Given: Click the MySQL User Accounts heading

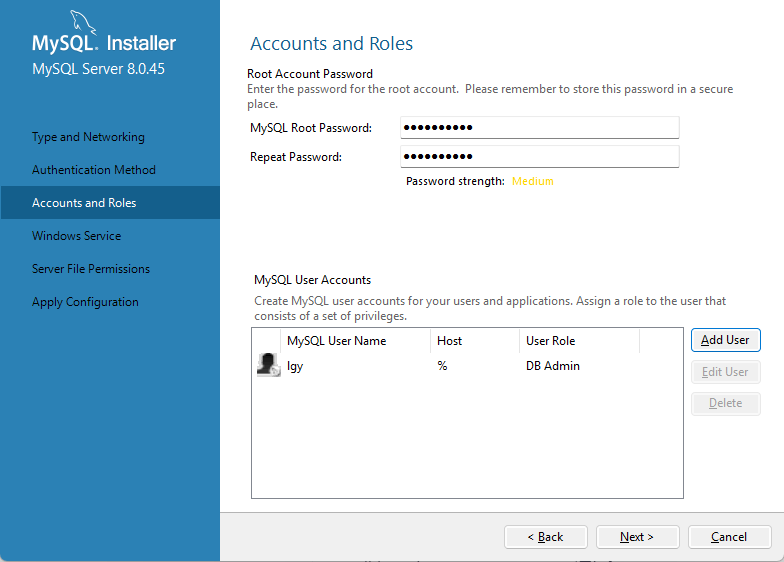Looking at the screenshot, I should [x=312, y=280].
